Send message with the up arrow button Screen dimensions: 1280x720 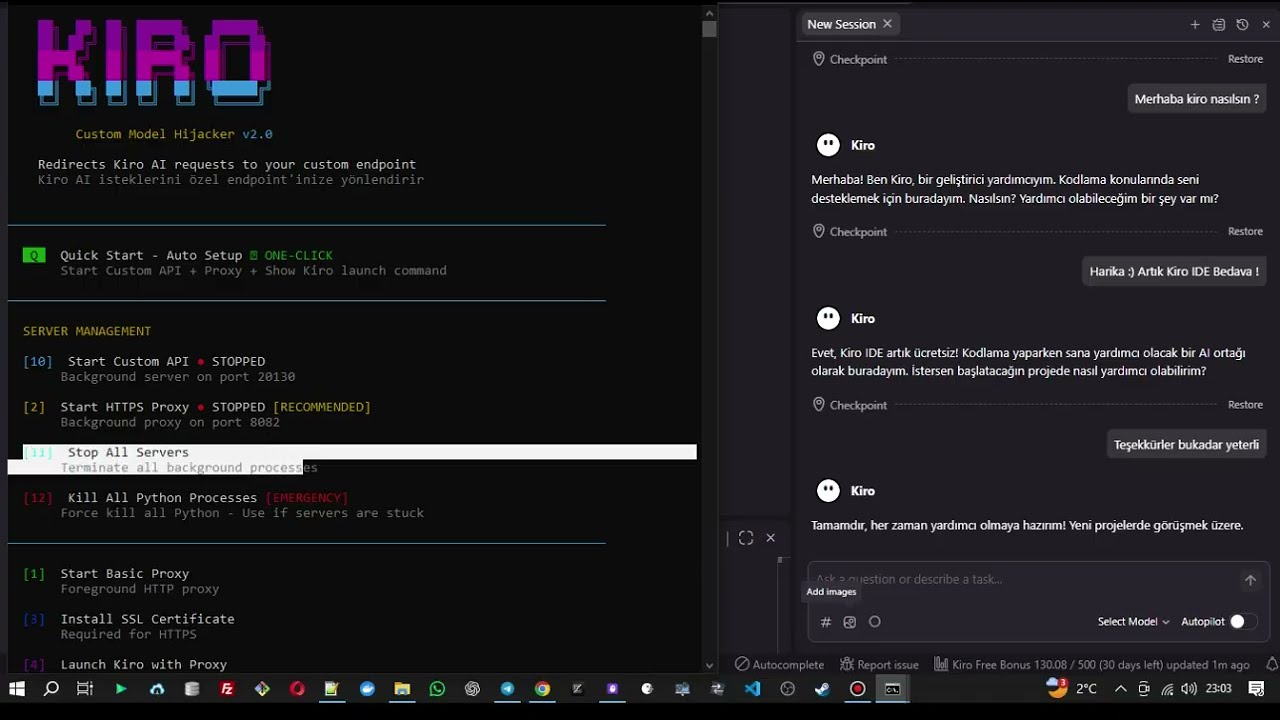tap(1250, 580)
